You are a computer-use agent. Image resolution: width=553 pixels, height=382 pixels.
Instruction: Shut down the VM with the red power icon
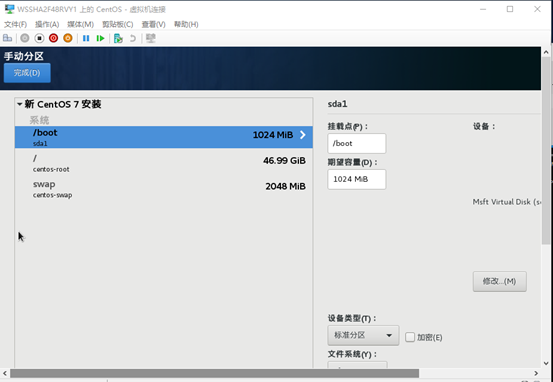tap(54, 38)
